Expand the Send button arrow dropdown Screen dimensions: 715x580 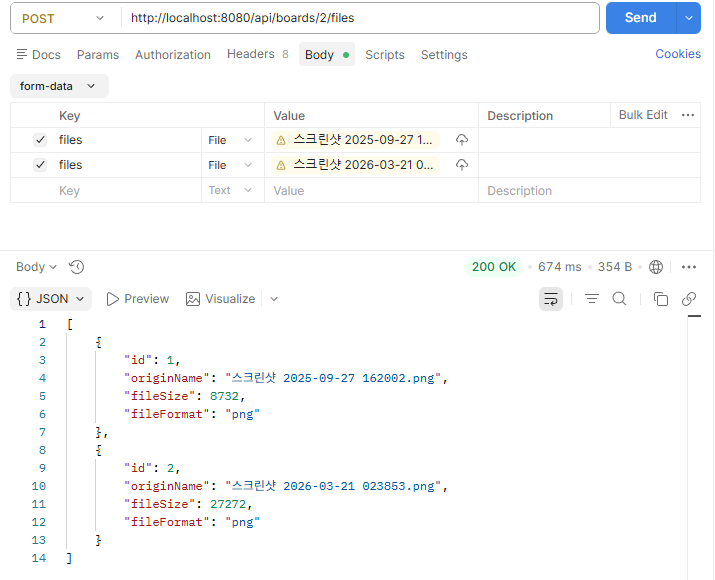coord(689,18)
